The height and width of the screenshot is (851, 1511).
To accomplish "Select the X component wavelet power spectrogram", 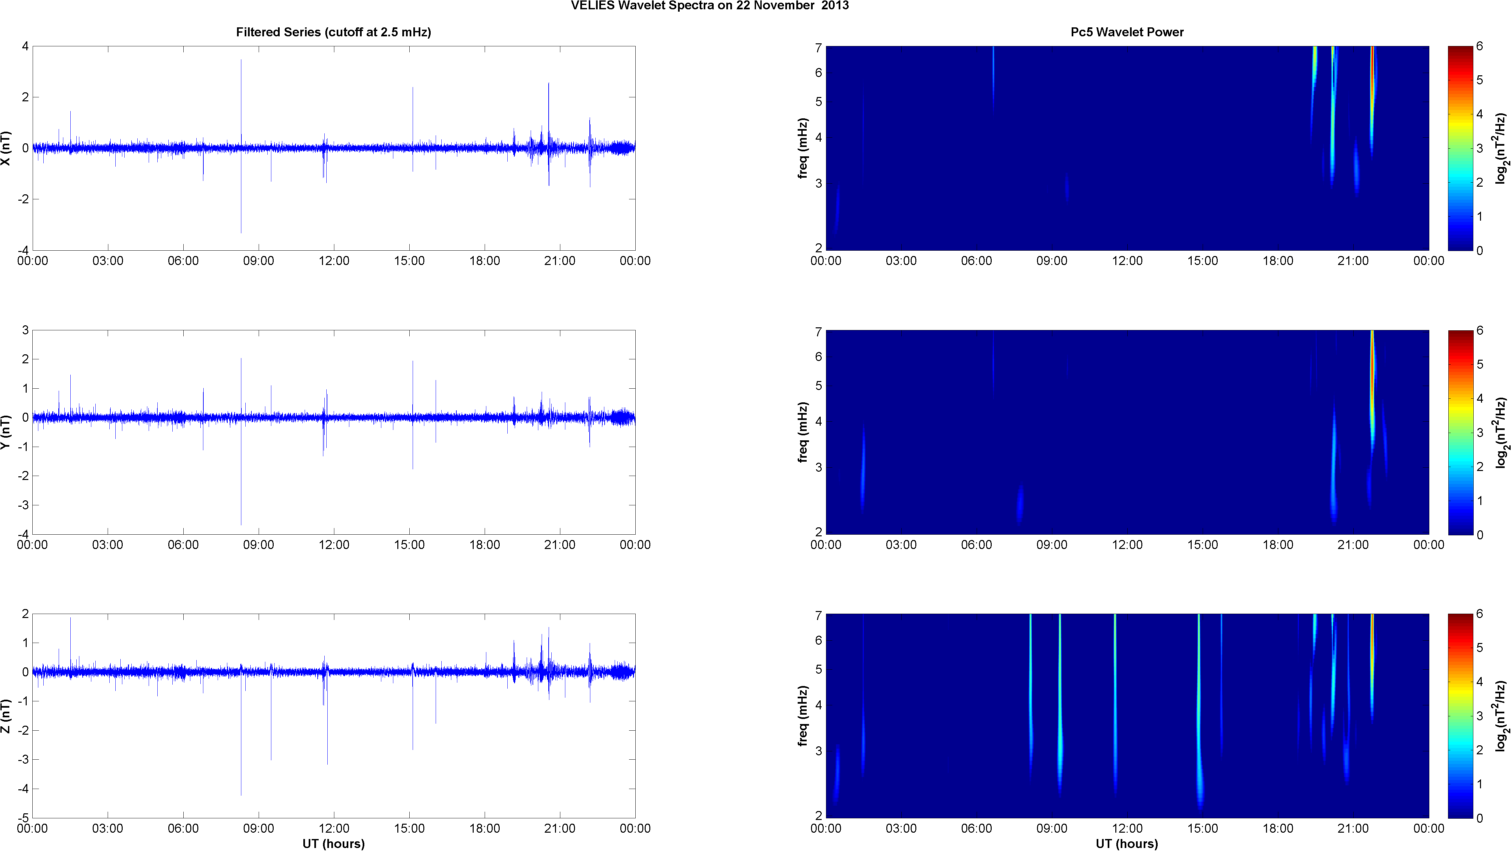I will click(1127, 148).
